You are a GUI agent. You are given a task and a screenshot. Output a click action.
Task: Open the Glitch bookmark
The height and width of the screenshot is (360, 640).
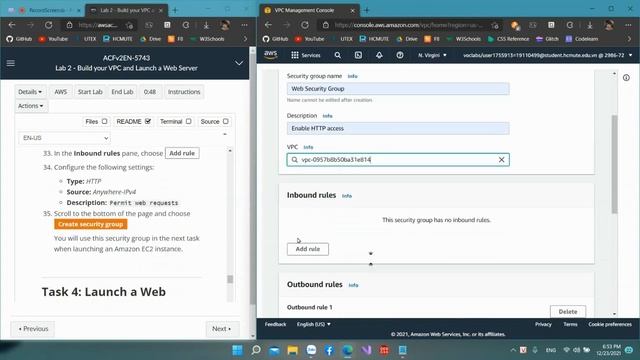tap(547, 39)
